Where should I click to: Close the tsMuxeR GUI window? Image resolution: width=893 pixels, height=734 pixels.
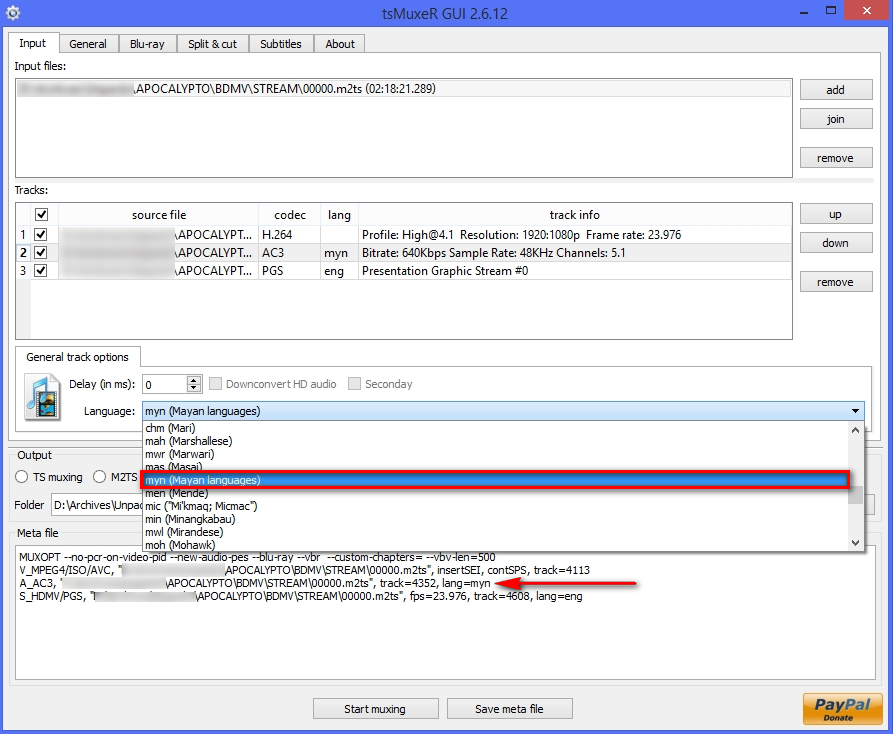tap(867, 11)
